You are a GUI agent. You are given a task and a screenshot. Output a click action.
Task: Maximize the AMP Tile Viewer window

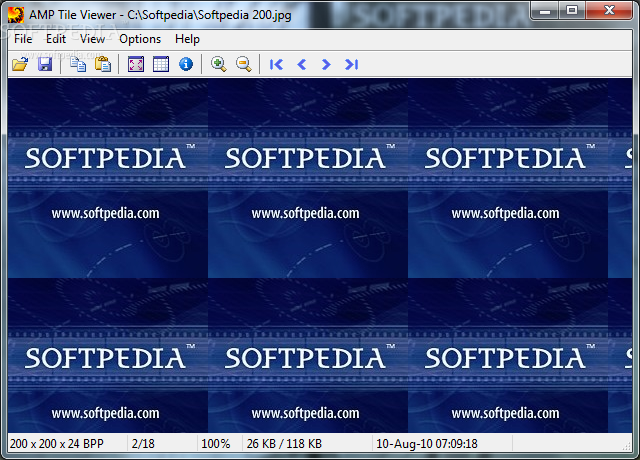(x=572, y=10)
